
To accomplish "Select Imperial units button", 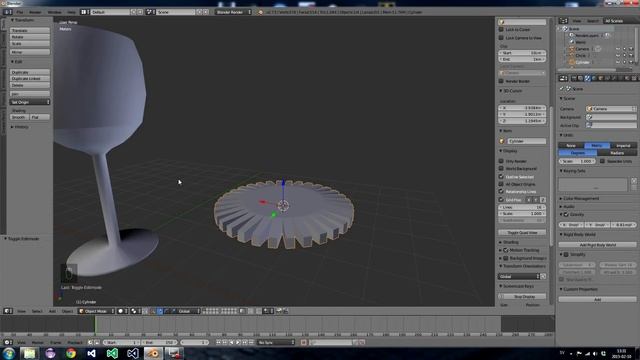I will pos(623,145).
